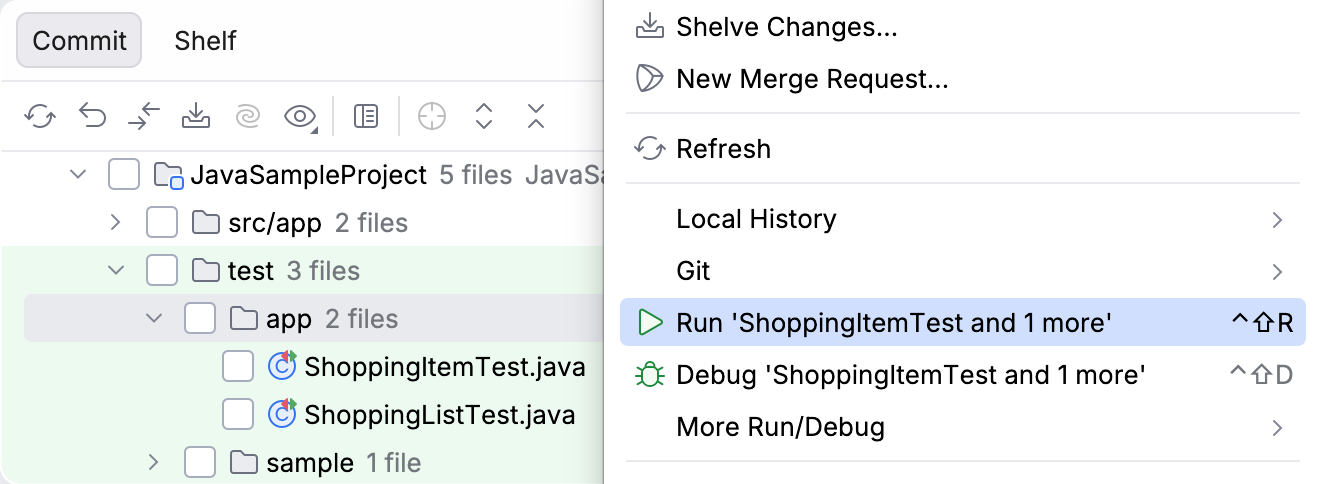Open the eye View Options icon
The image size is (1322, 484).
[x=300, y=117]
